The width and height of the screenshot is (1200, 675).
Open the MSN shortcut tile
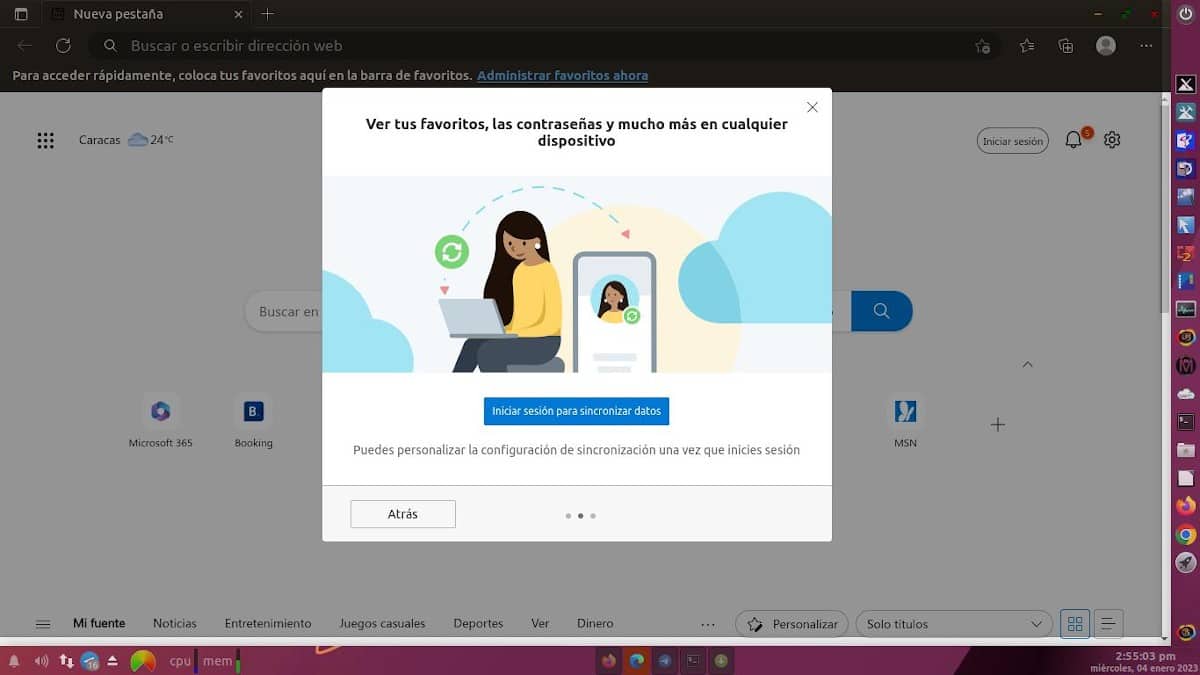(x=905, y=411)
